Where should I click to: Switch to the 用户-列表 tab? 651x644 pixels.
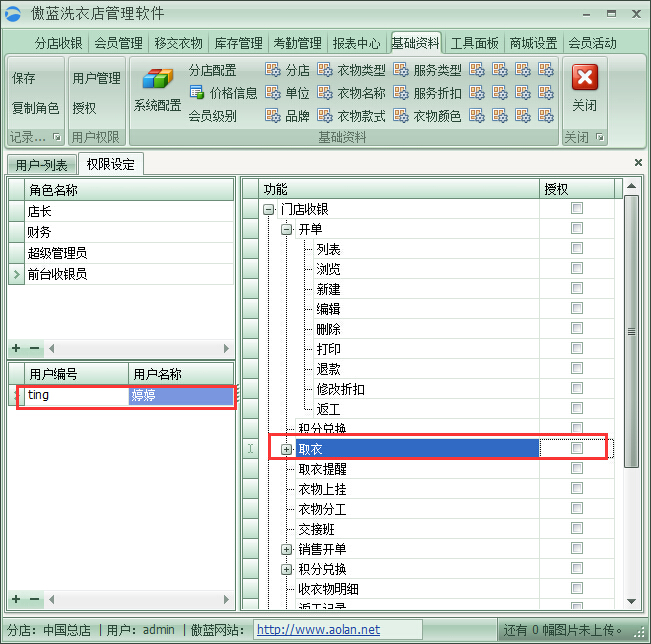pos(41,165)
